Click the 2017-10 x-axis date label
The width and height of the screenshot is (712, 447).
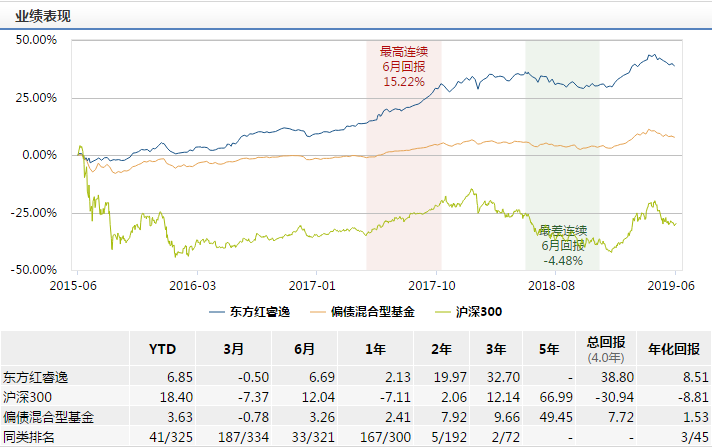click(431, 286)
